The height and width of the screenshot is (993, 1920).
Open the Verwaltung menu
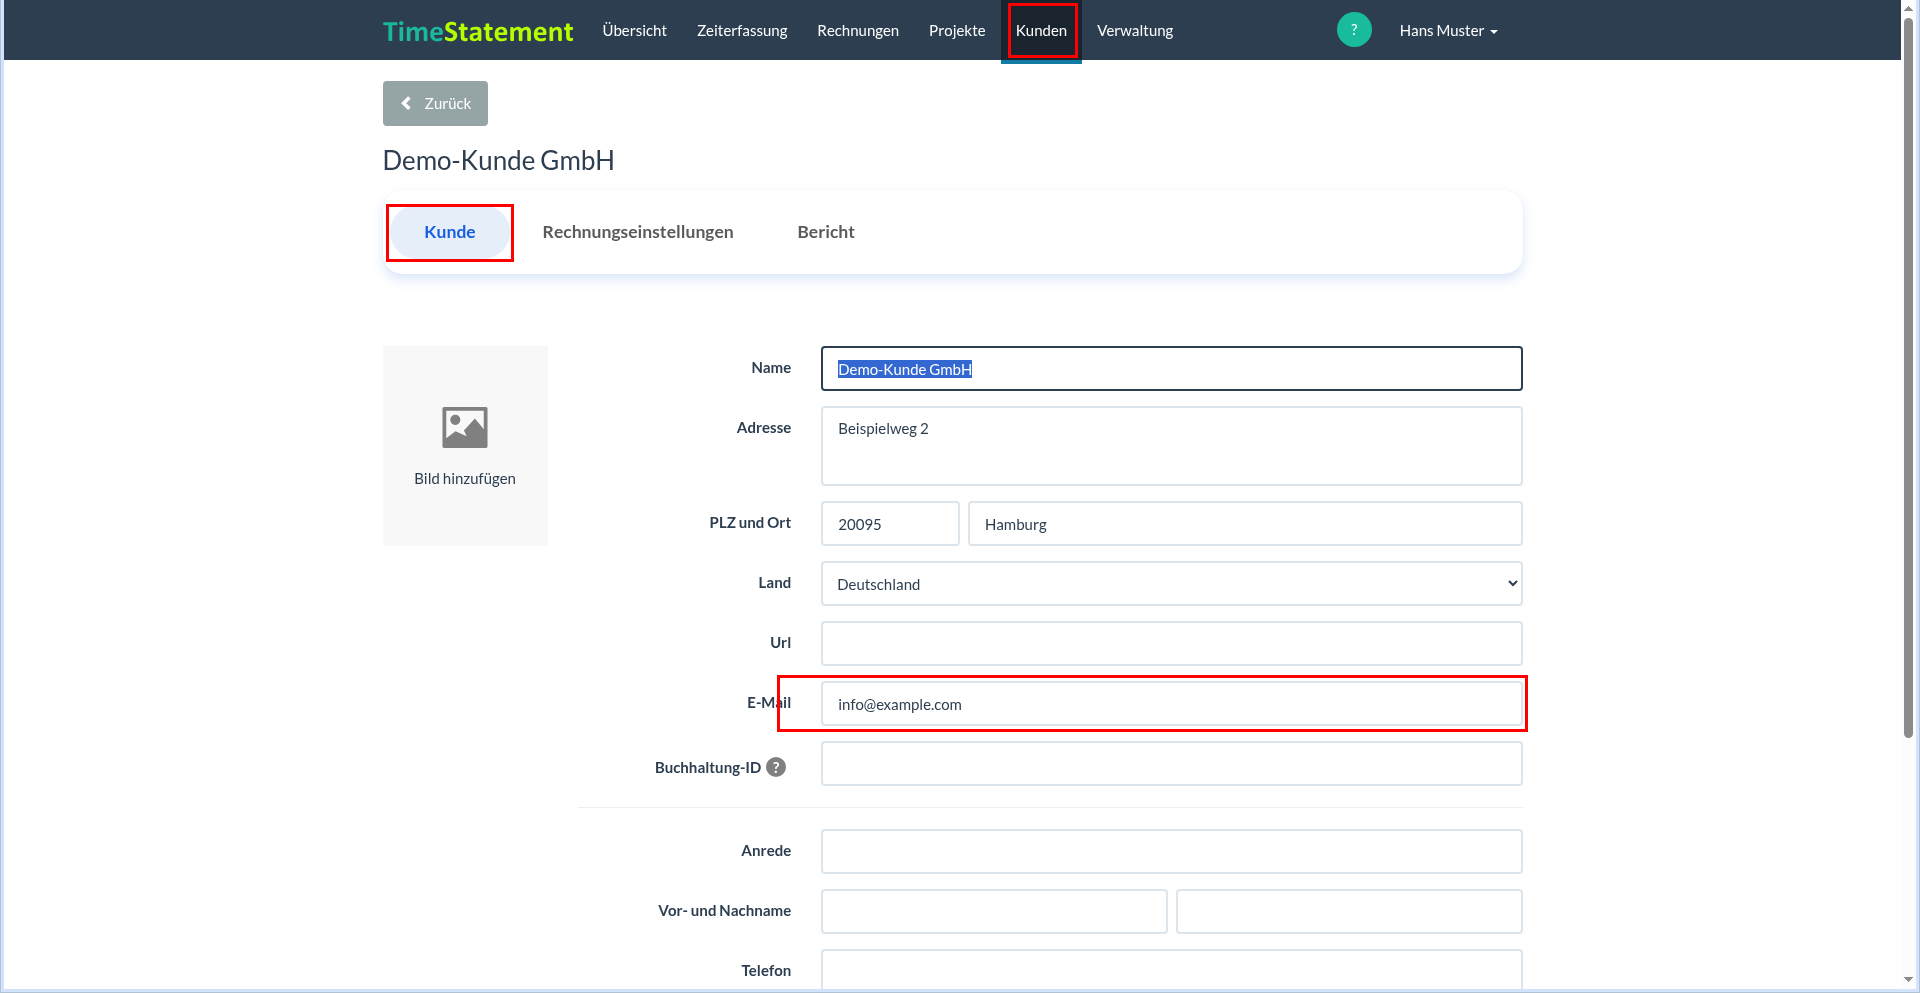click(x=1135, y=31)
